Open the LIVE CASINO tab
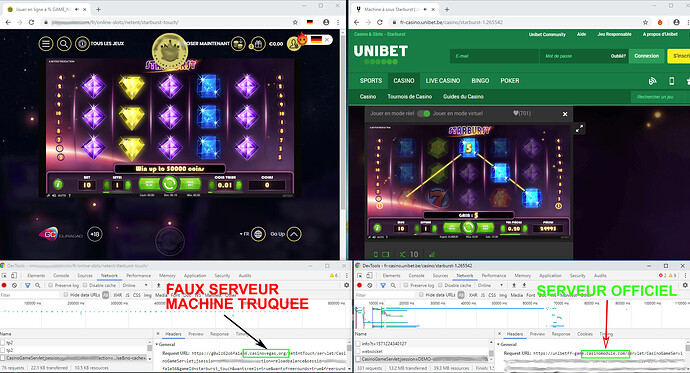This screenshot has width=690, height=373. 443,81
